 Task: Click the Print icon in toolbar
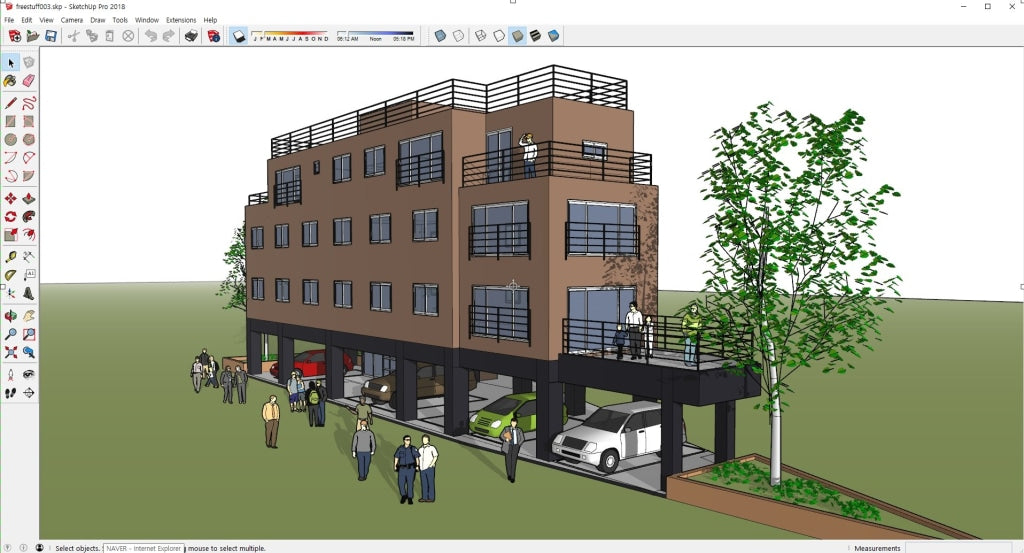(x=191, y=36)
